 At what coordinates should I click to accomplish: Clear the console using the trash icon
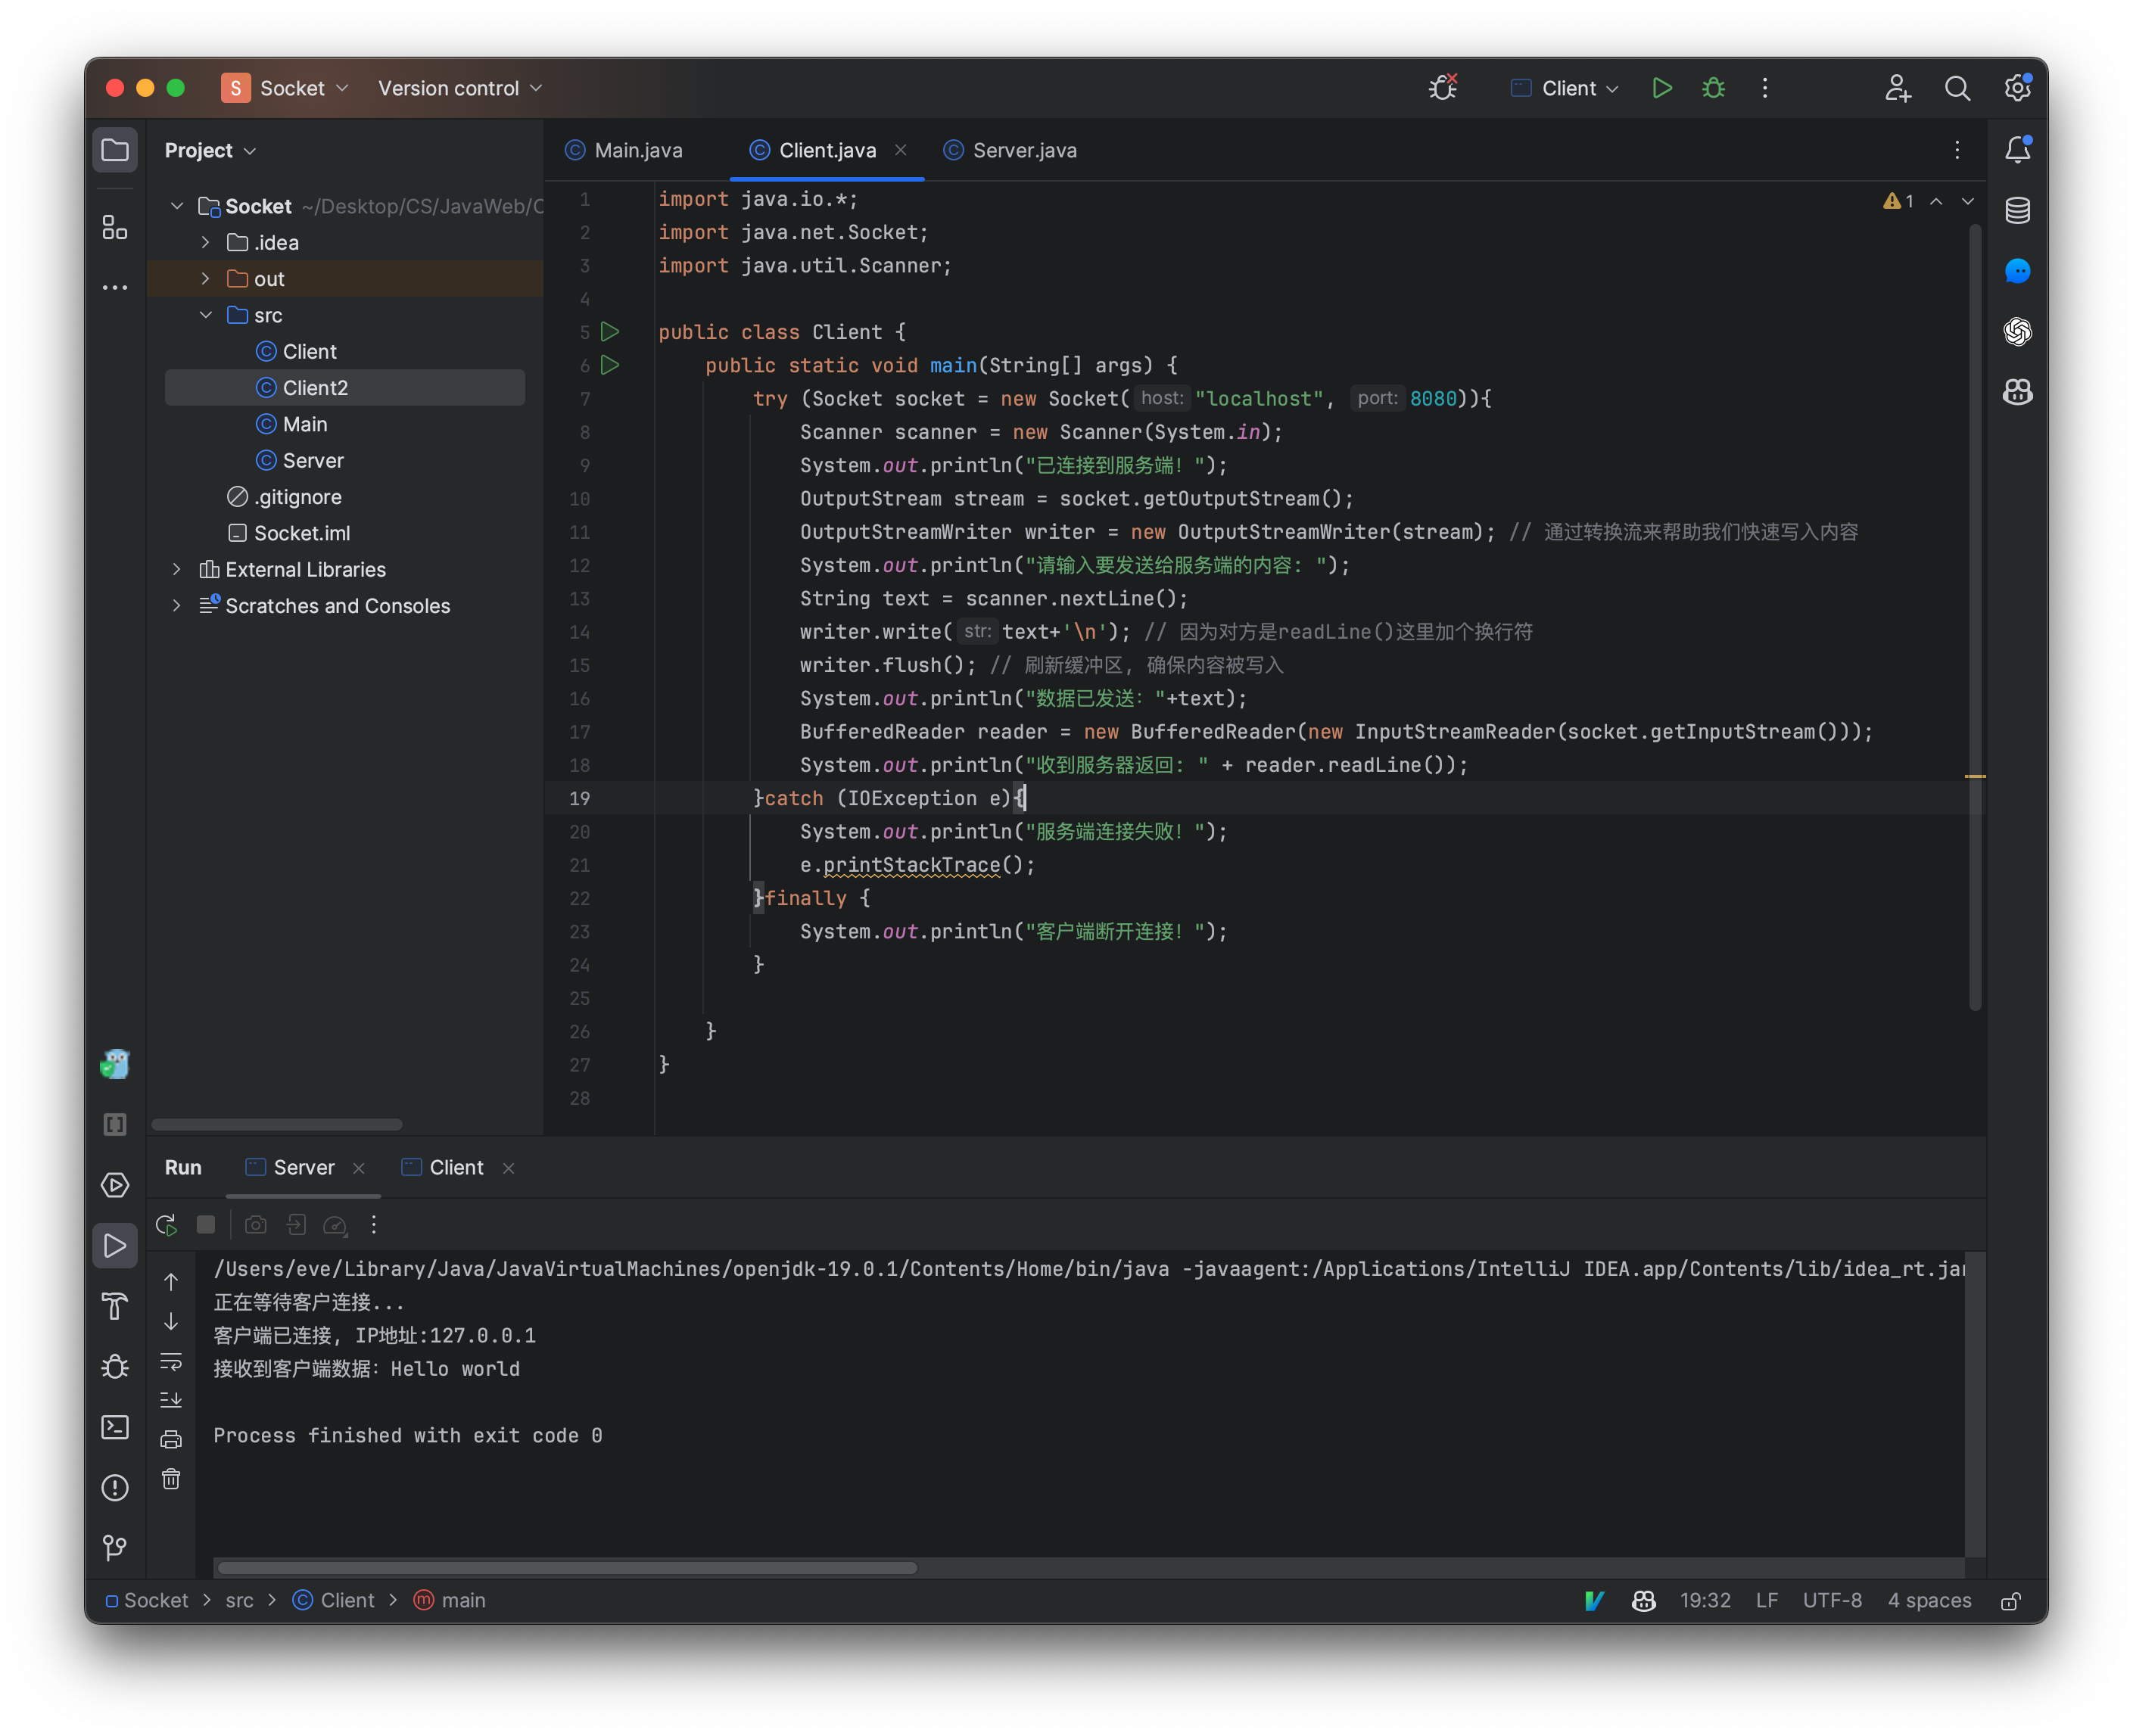[x=171, y=1480]
